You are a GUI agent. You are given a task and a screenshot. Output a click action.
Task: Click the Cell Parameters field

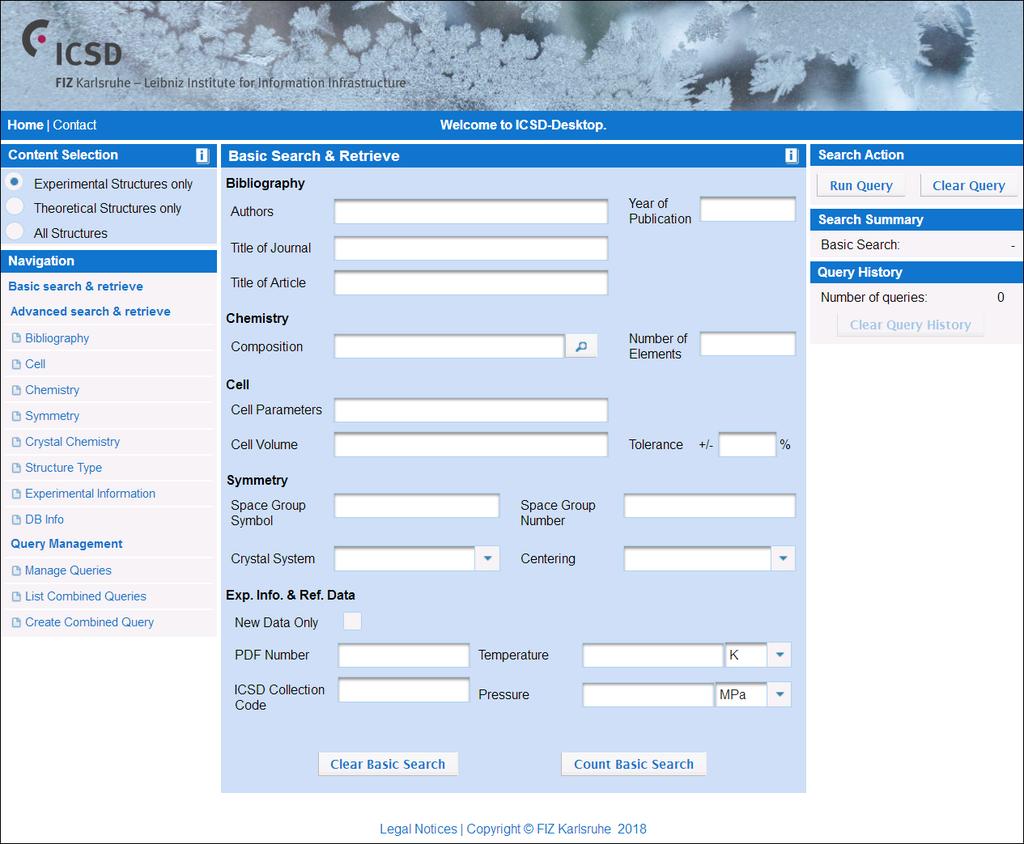tap(471, 410)
